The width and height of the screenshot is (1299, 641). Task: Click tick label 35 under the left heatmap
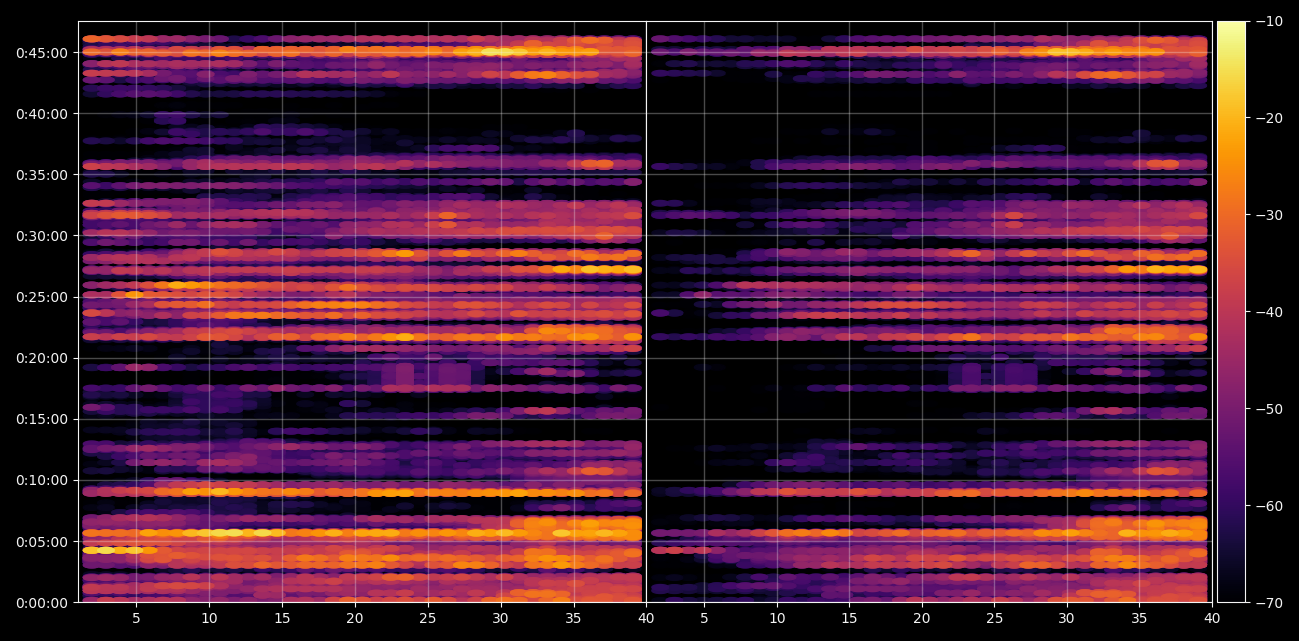pos(573,619)
